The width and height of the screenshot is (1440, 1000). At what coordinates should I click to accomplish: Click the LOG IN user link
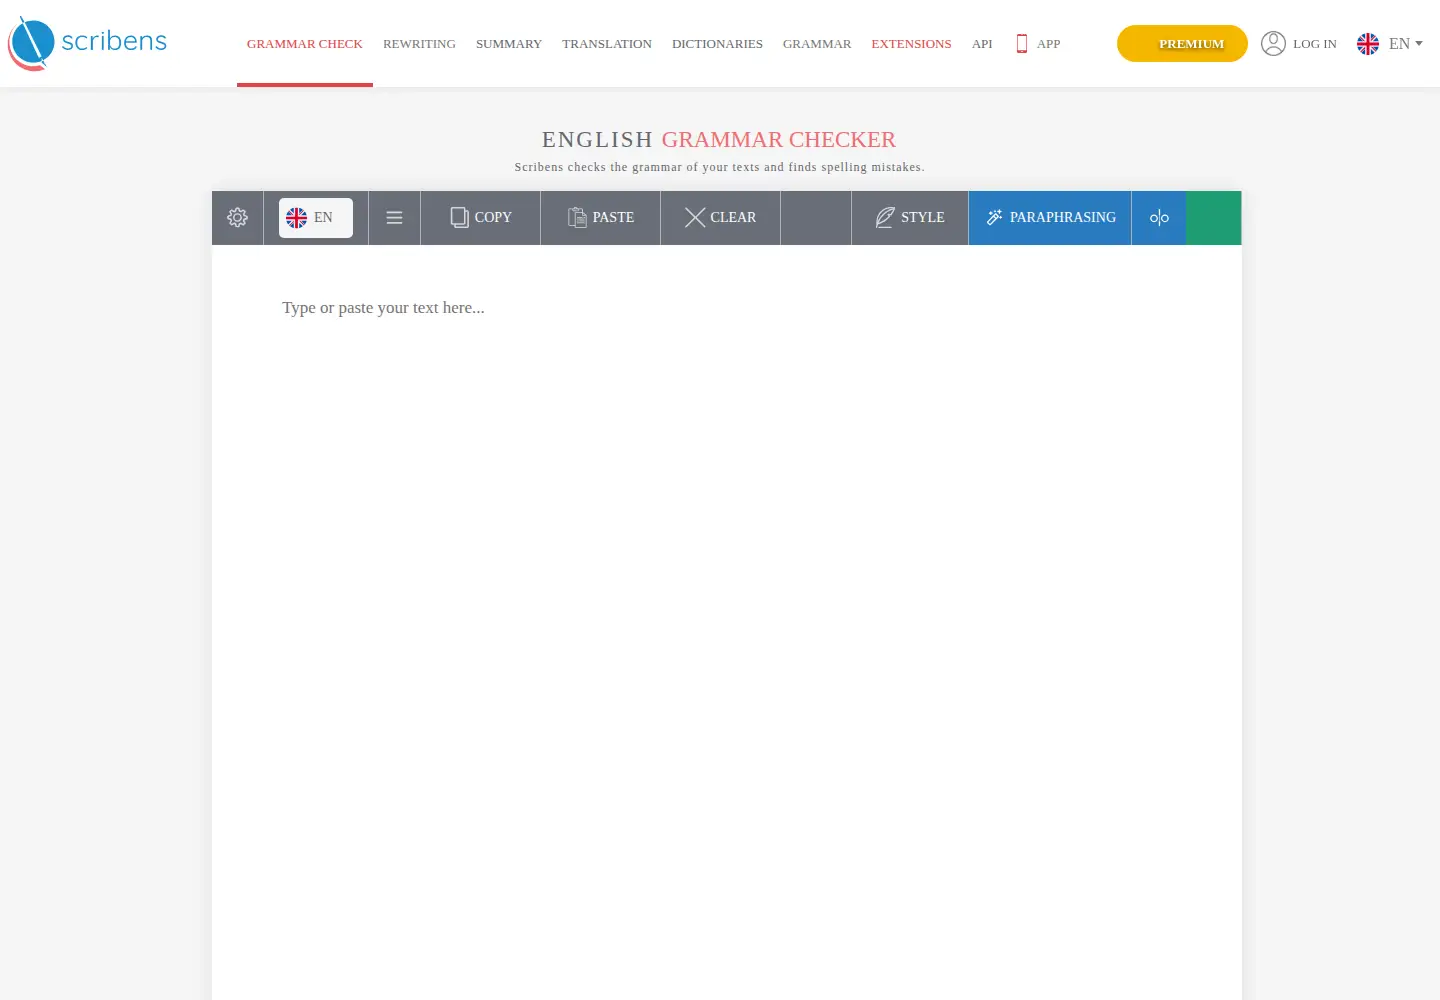[x=1299, y=44]
